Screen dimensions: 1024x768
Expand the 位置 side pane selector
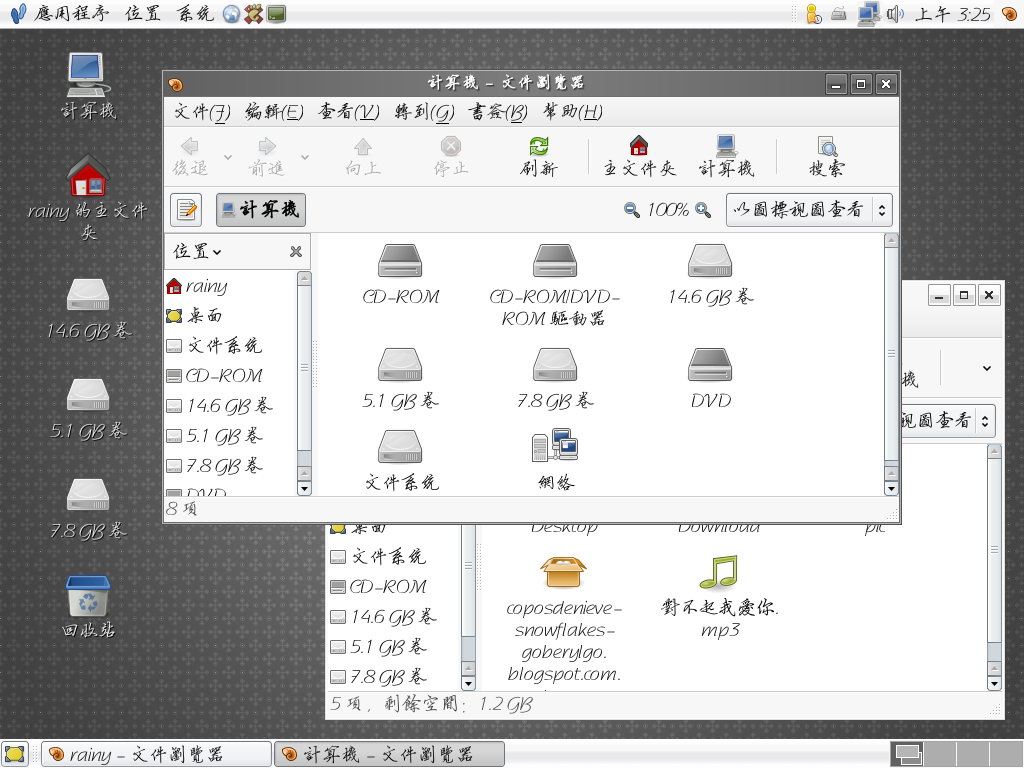(x=197, y=251)
